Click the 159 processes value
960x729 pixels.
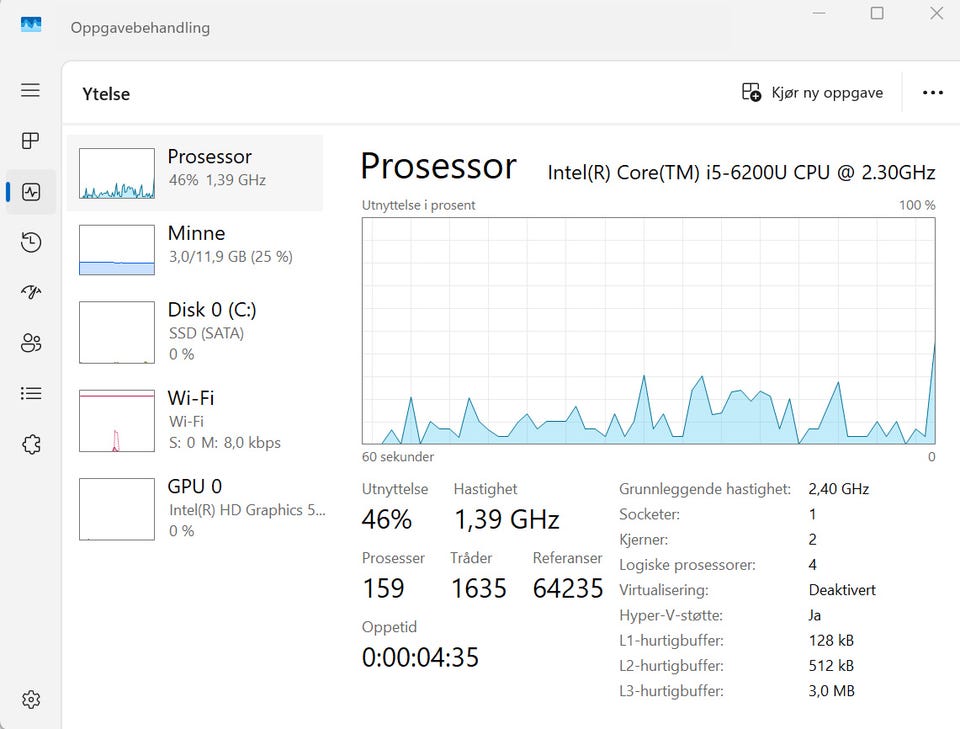click(x=383, y=589)
